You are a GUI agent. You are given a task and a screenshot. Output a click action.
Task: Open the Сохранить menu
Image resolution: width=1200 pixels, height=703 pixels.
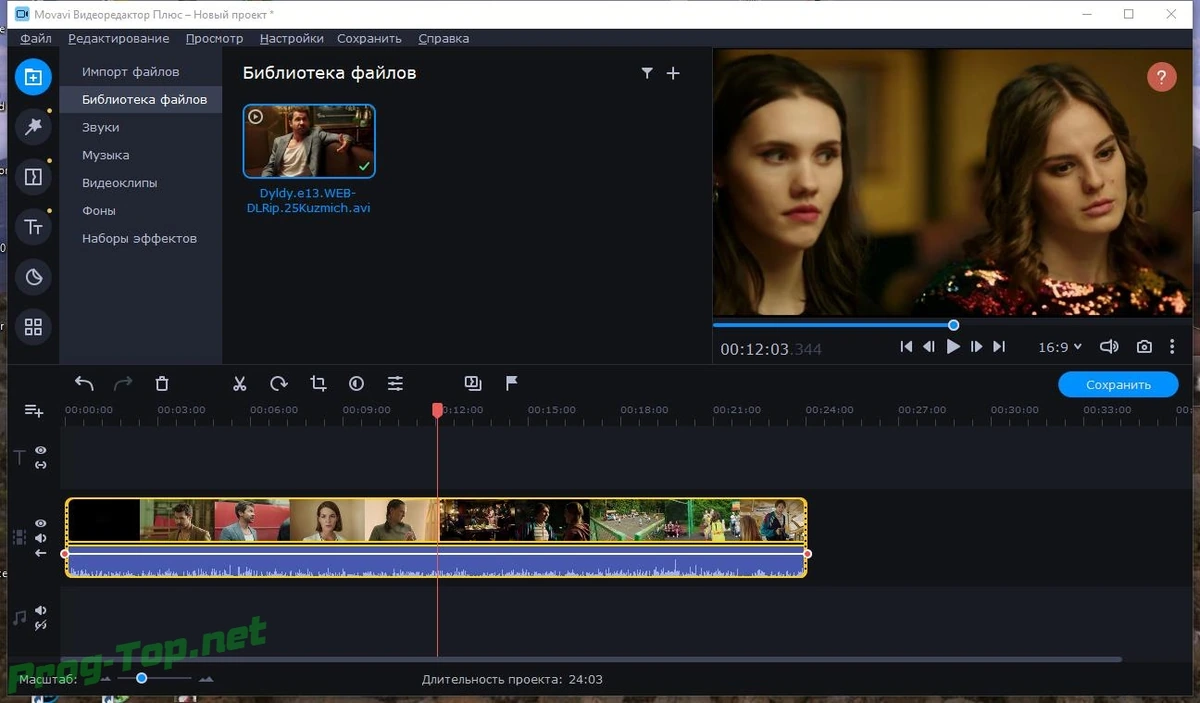(x=369, y=39)
